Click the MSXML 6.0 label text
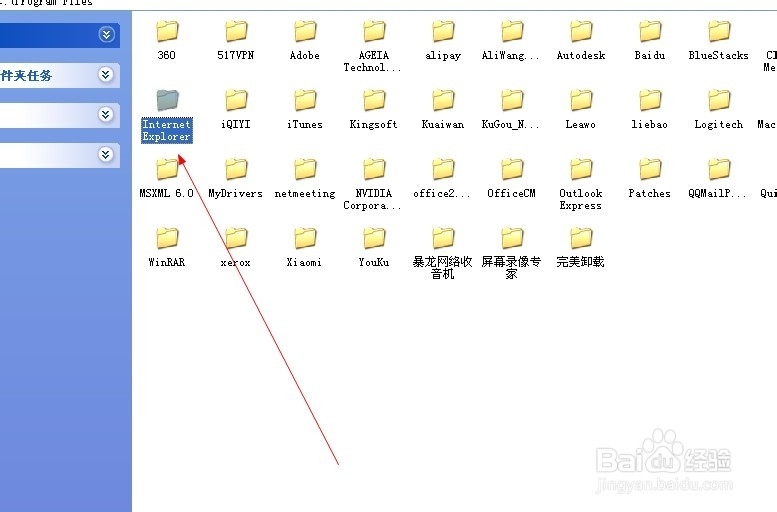The height and width of the screenshot is (512, 777). 166,193
